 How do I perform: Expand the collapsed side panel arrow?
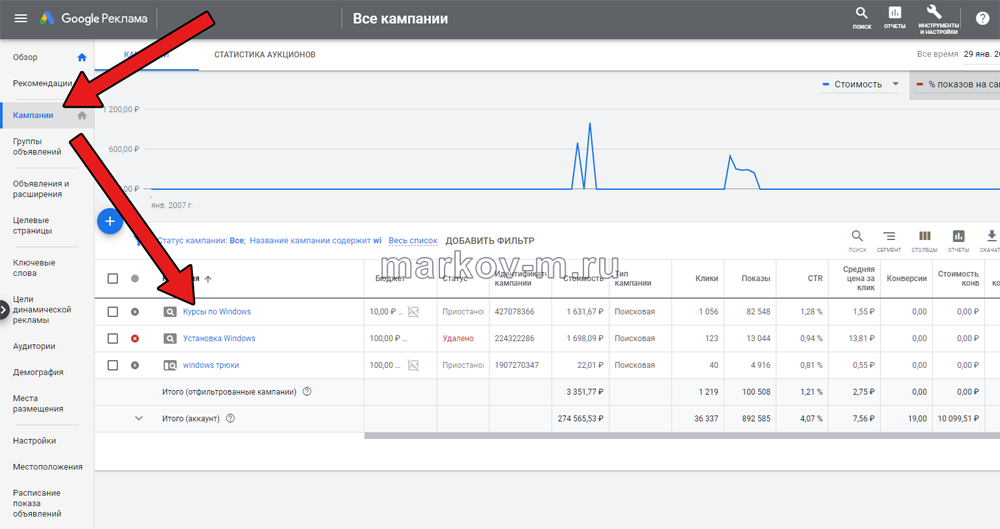4,310
